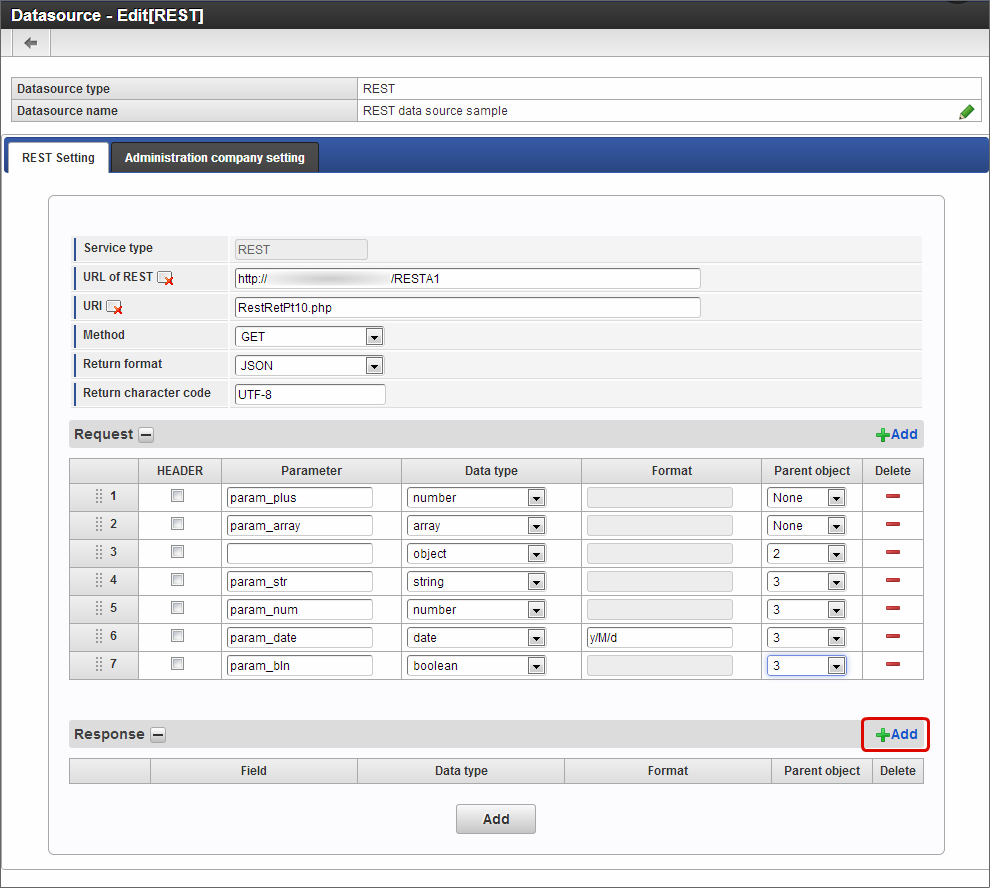This screenshot has width=990, height=888.
Task: Open data type dropdown for param_plus
Action: (476, 498)
